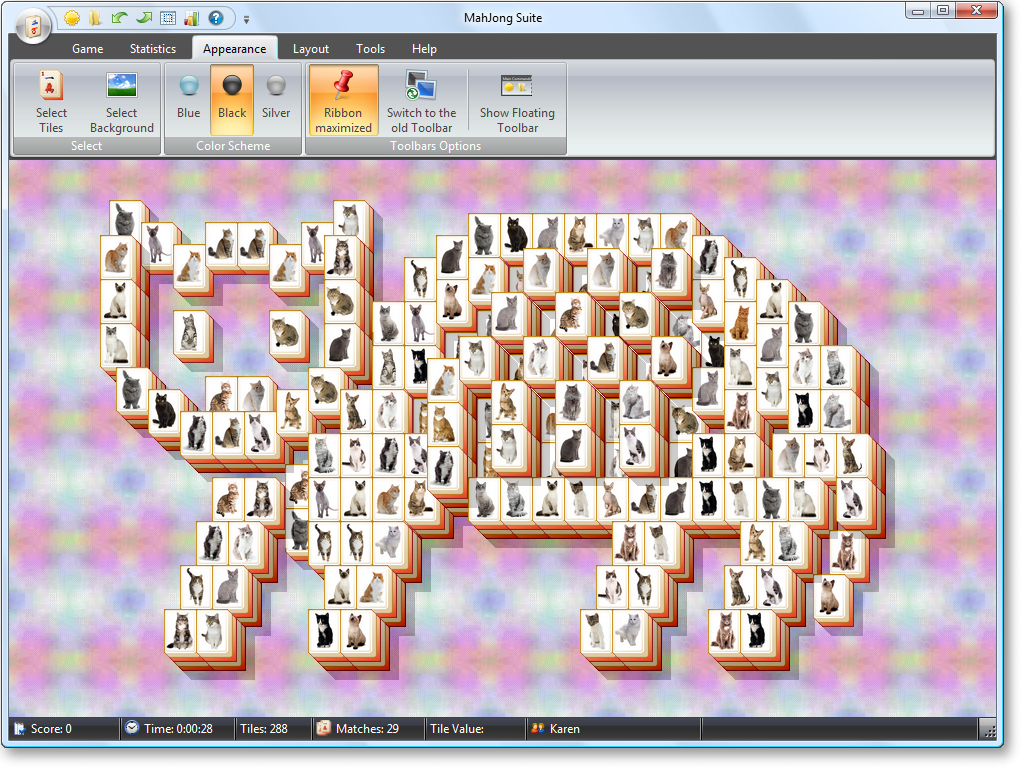Open the Statistics ribbon tab
Screen dimensions: 1024x768
(x=153, y=49)
